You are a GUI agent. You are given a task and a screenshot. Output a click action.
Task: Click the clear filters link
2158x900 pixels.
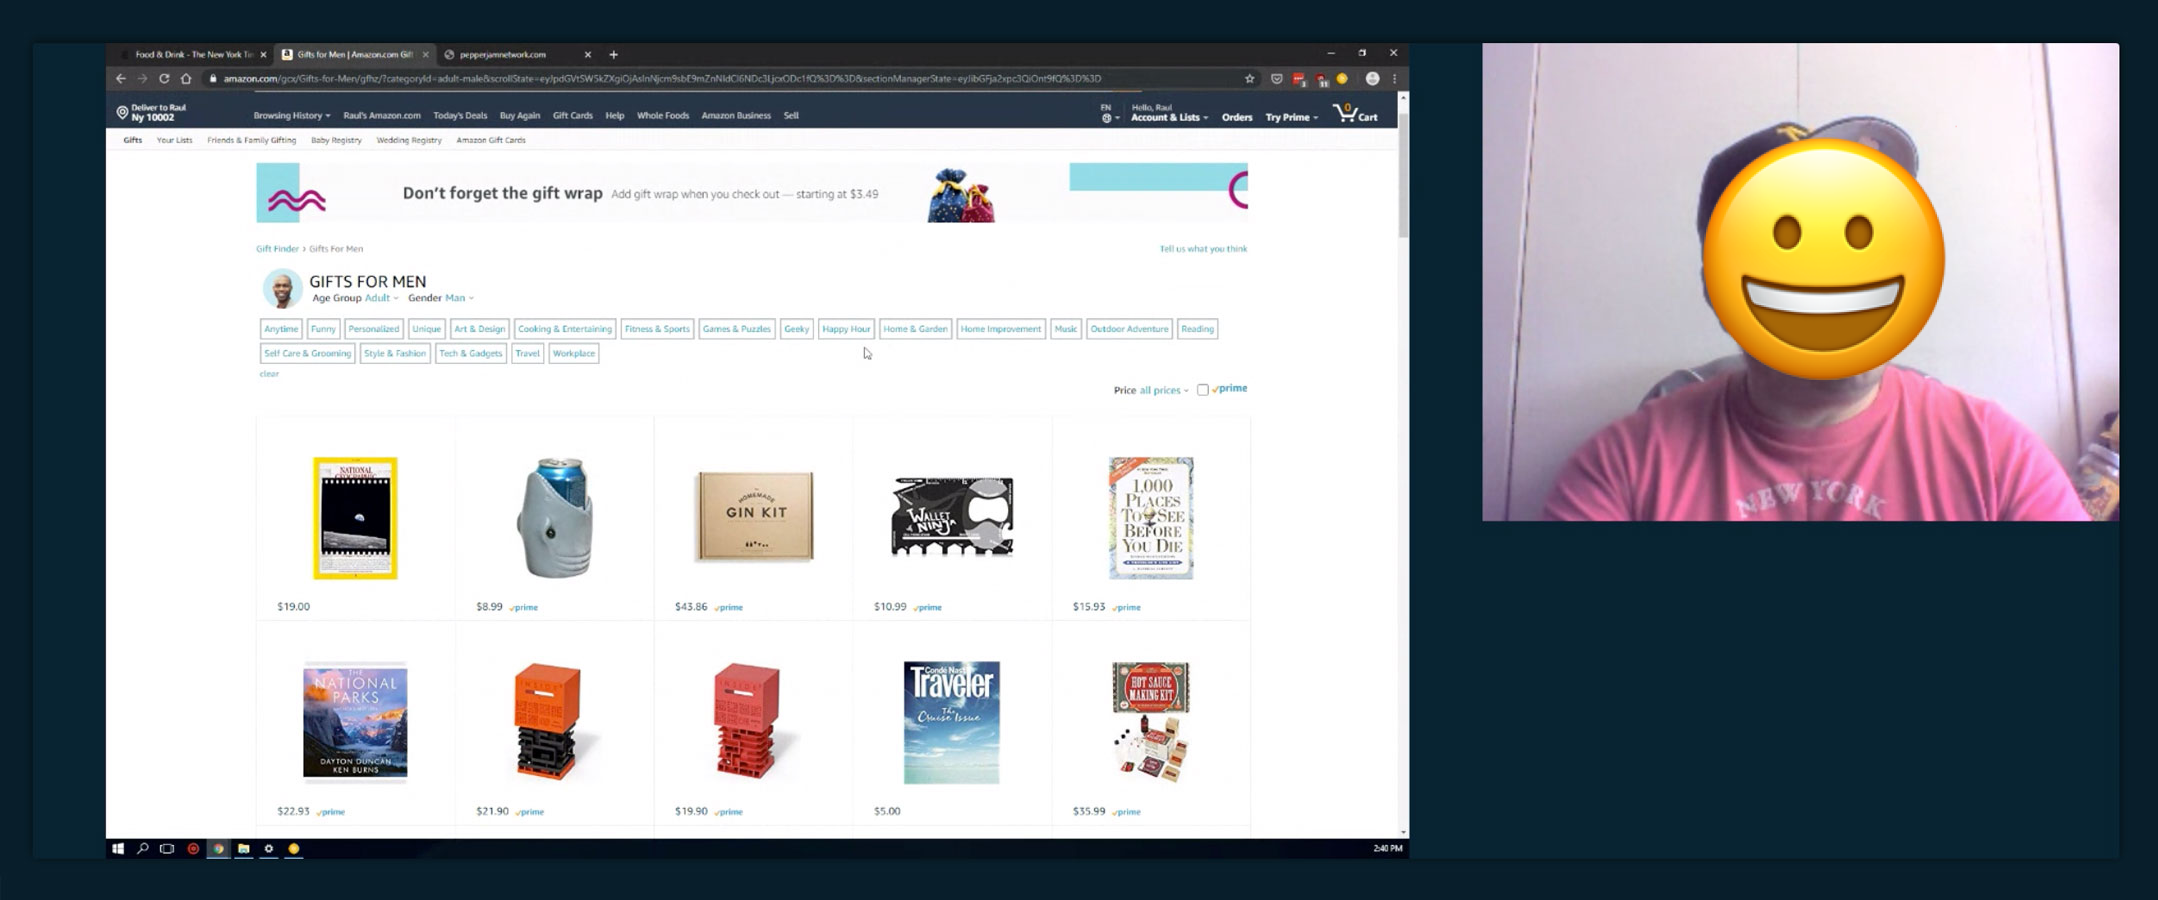point(269,374)
